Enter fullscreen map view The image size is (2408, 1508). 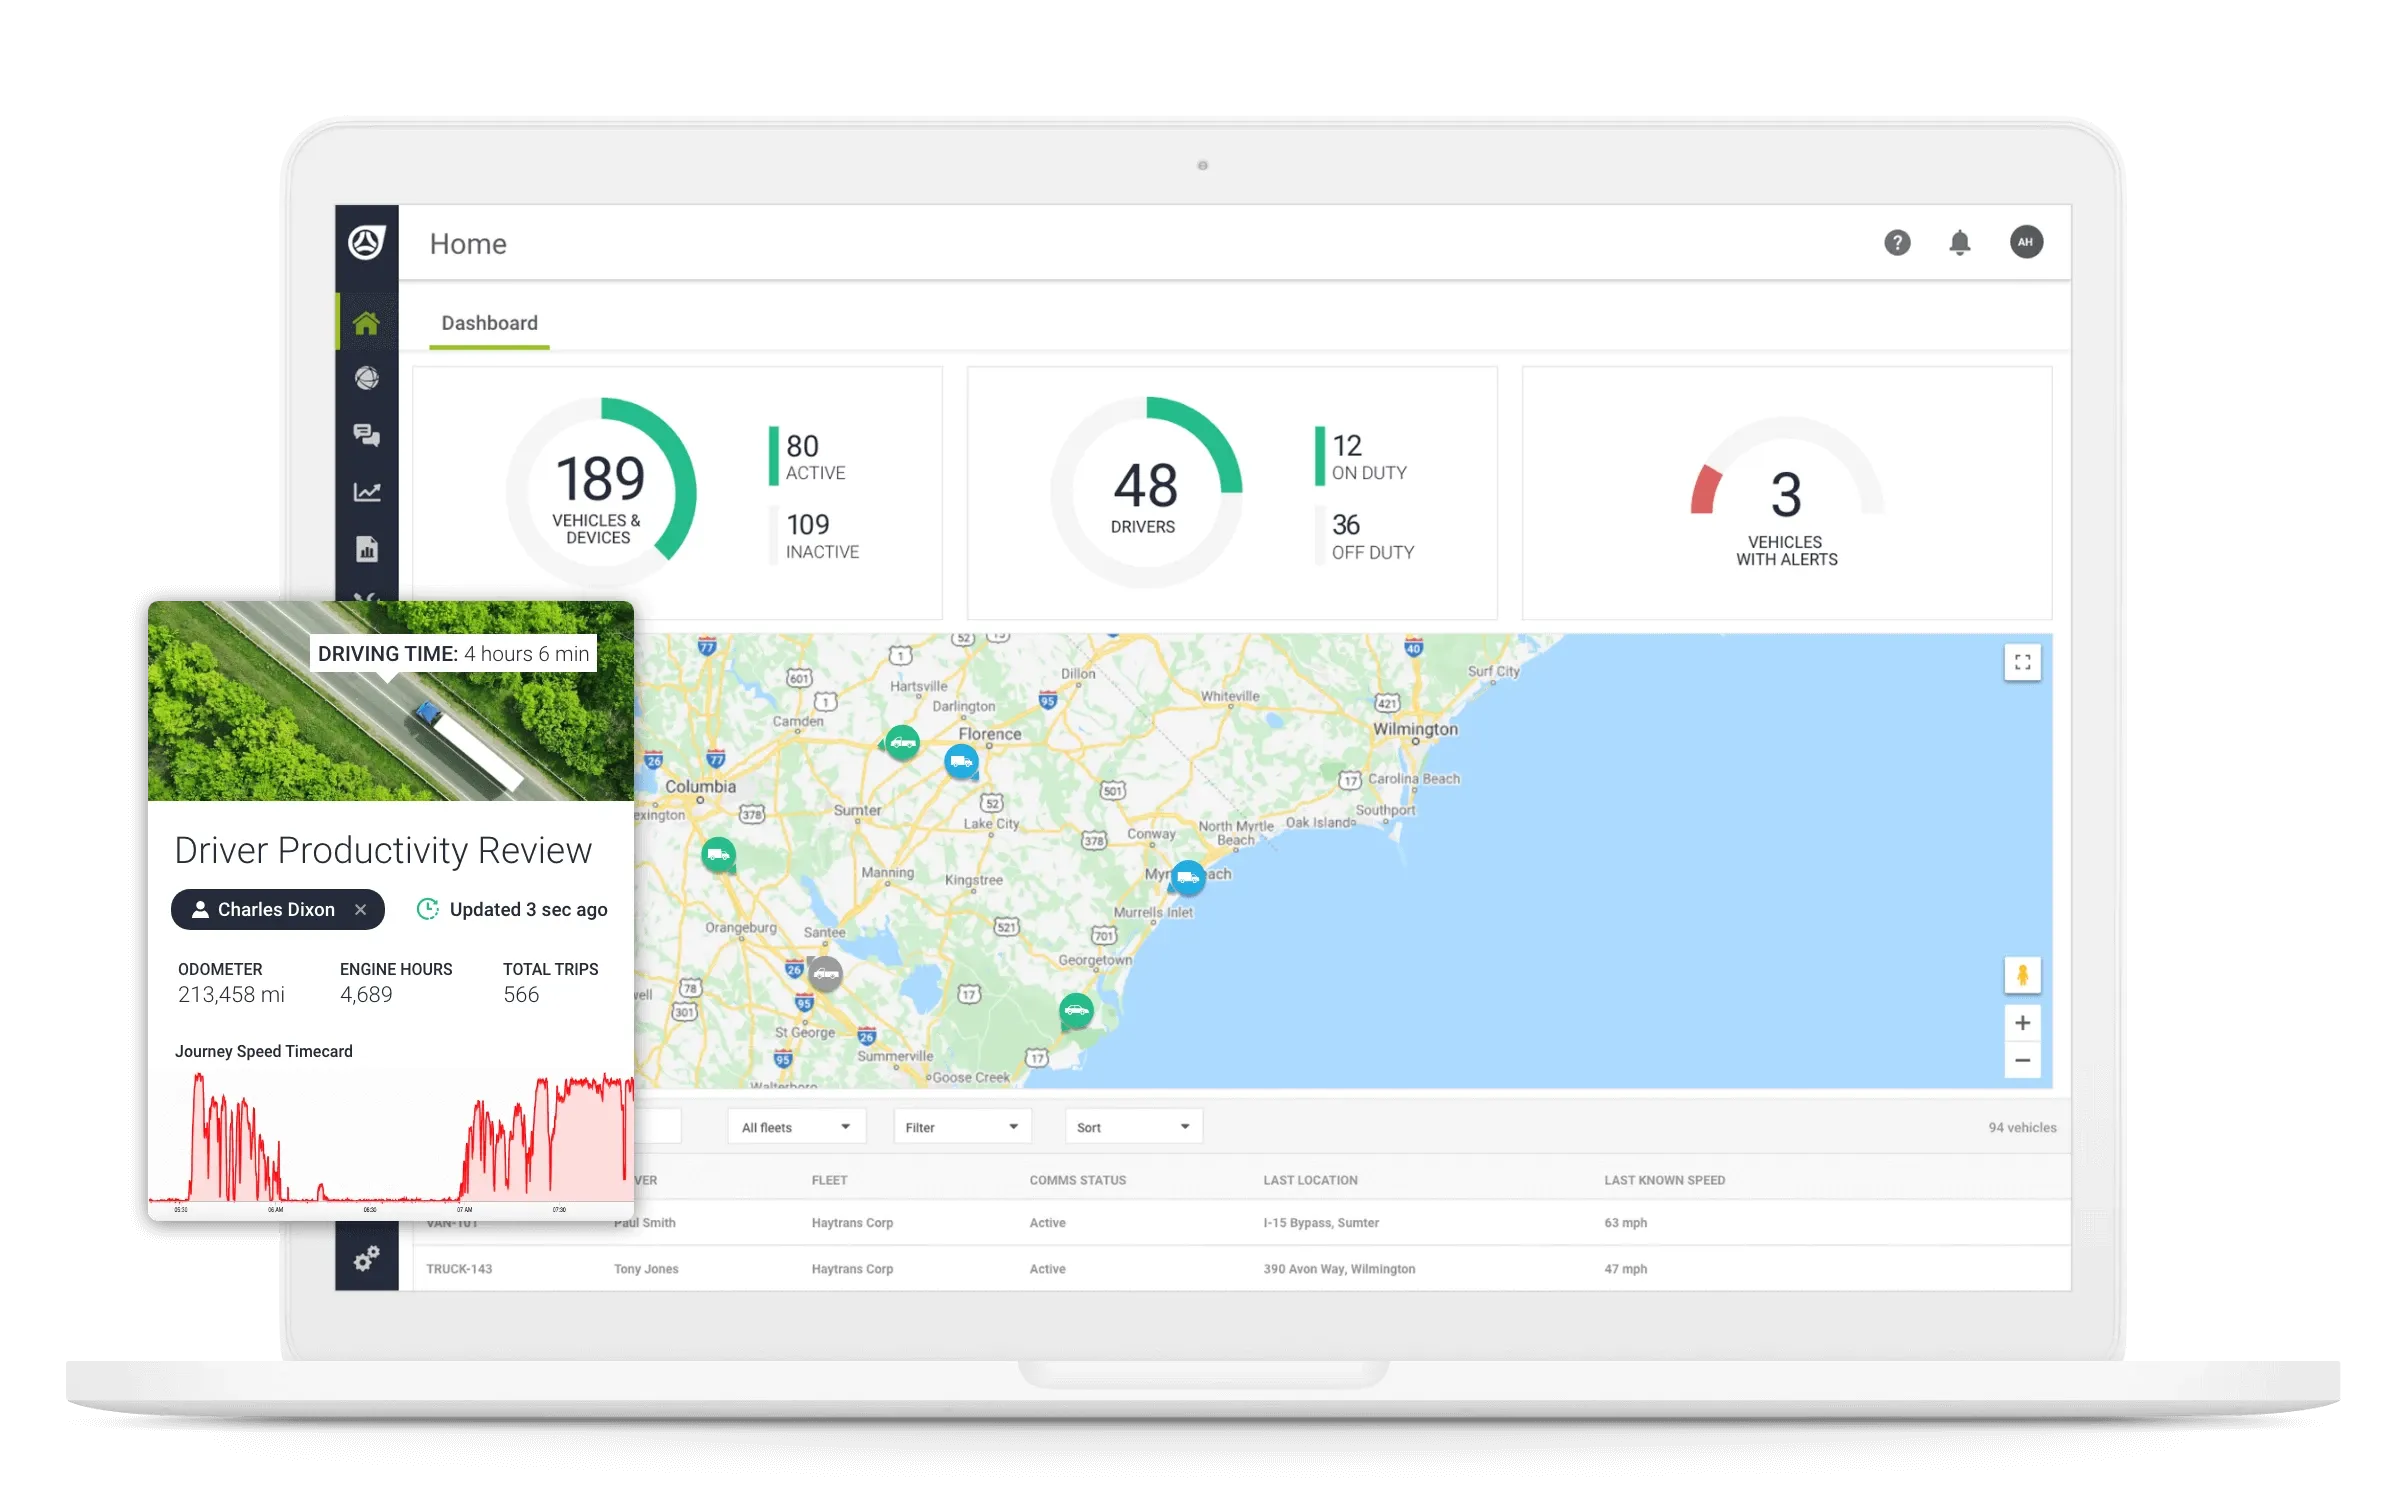pos(2023,661)
